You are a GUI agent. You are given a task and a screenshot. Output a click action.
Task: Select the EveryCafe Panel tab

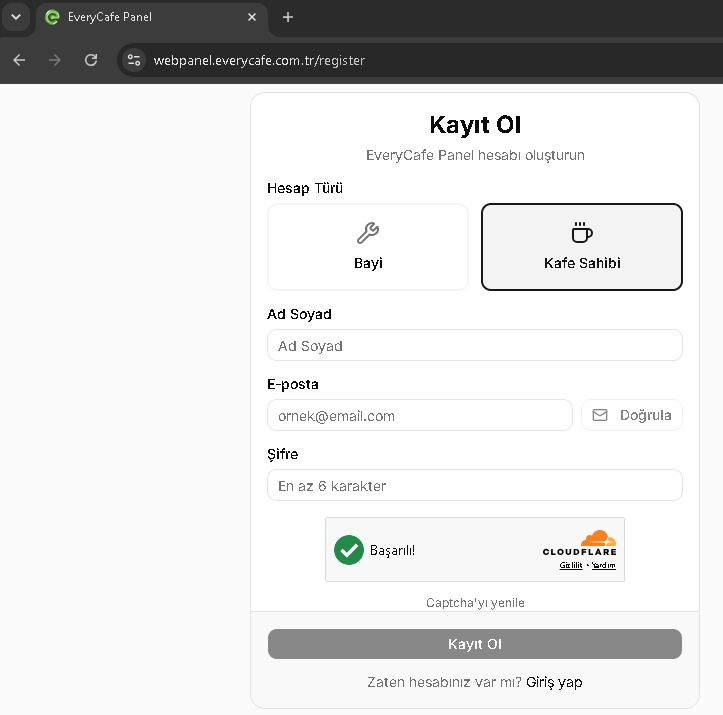click(152, 17)
